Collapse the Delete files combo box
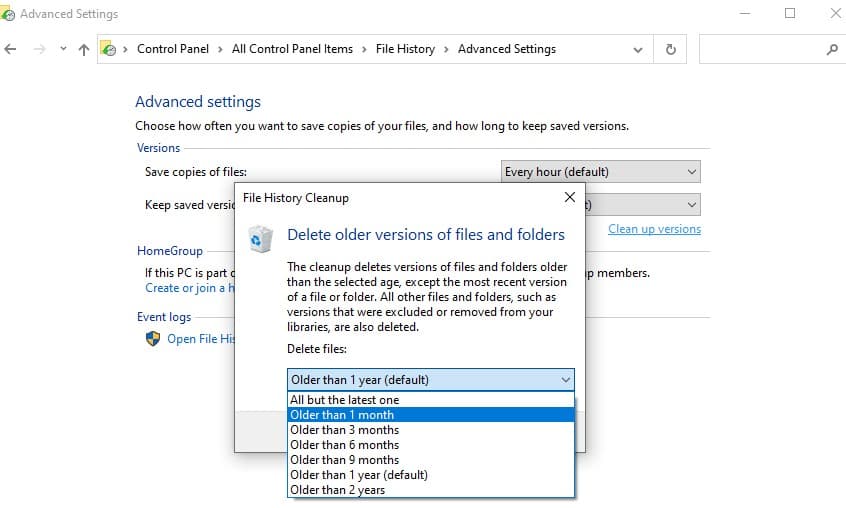This screenshot has height=508, width=846. 566,380
